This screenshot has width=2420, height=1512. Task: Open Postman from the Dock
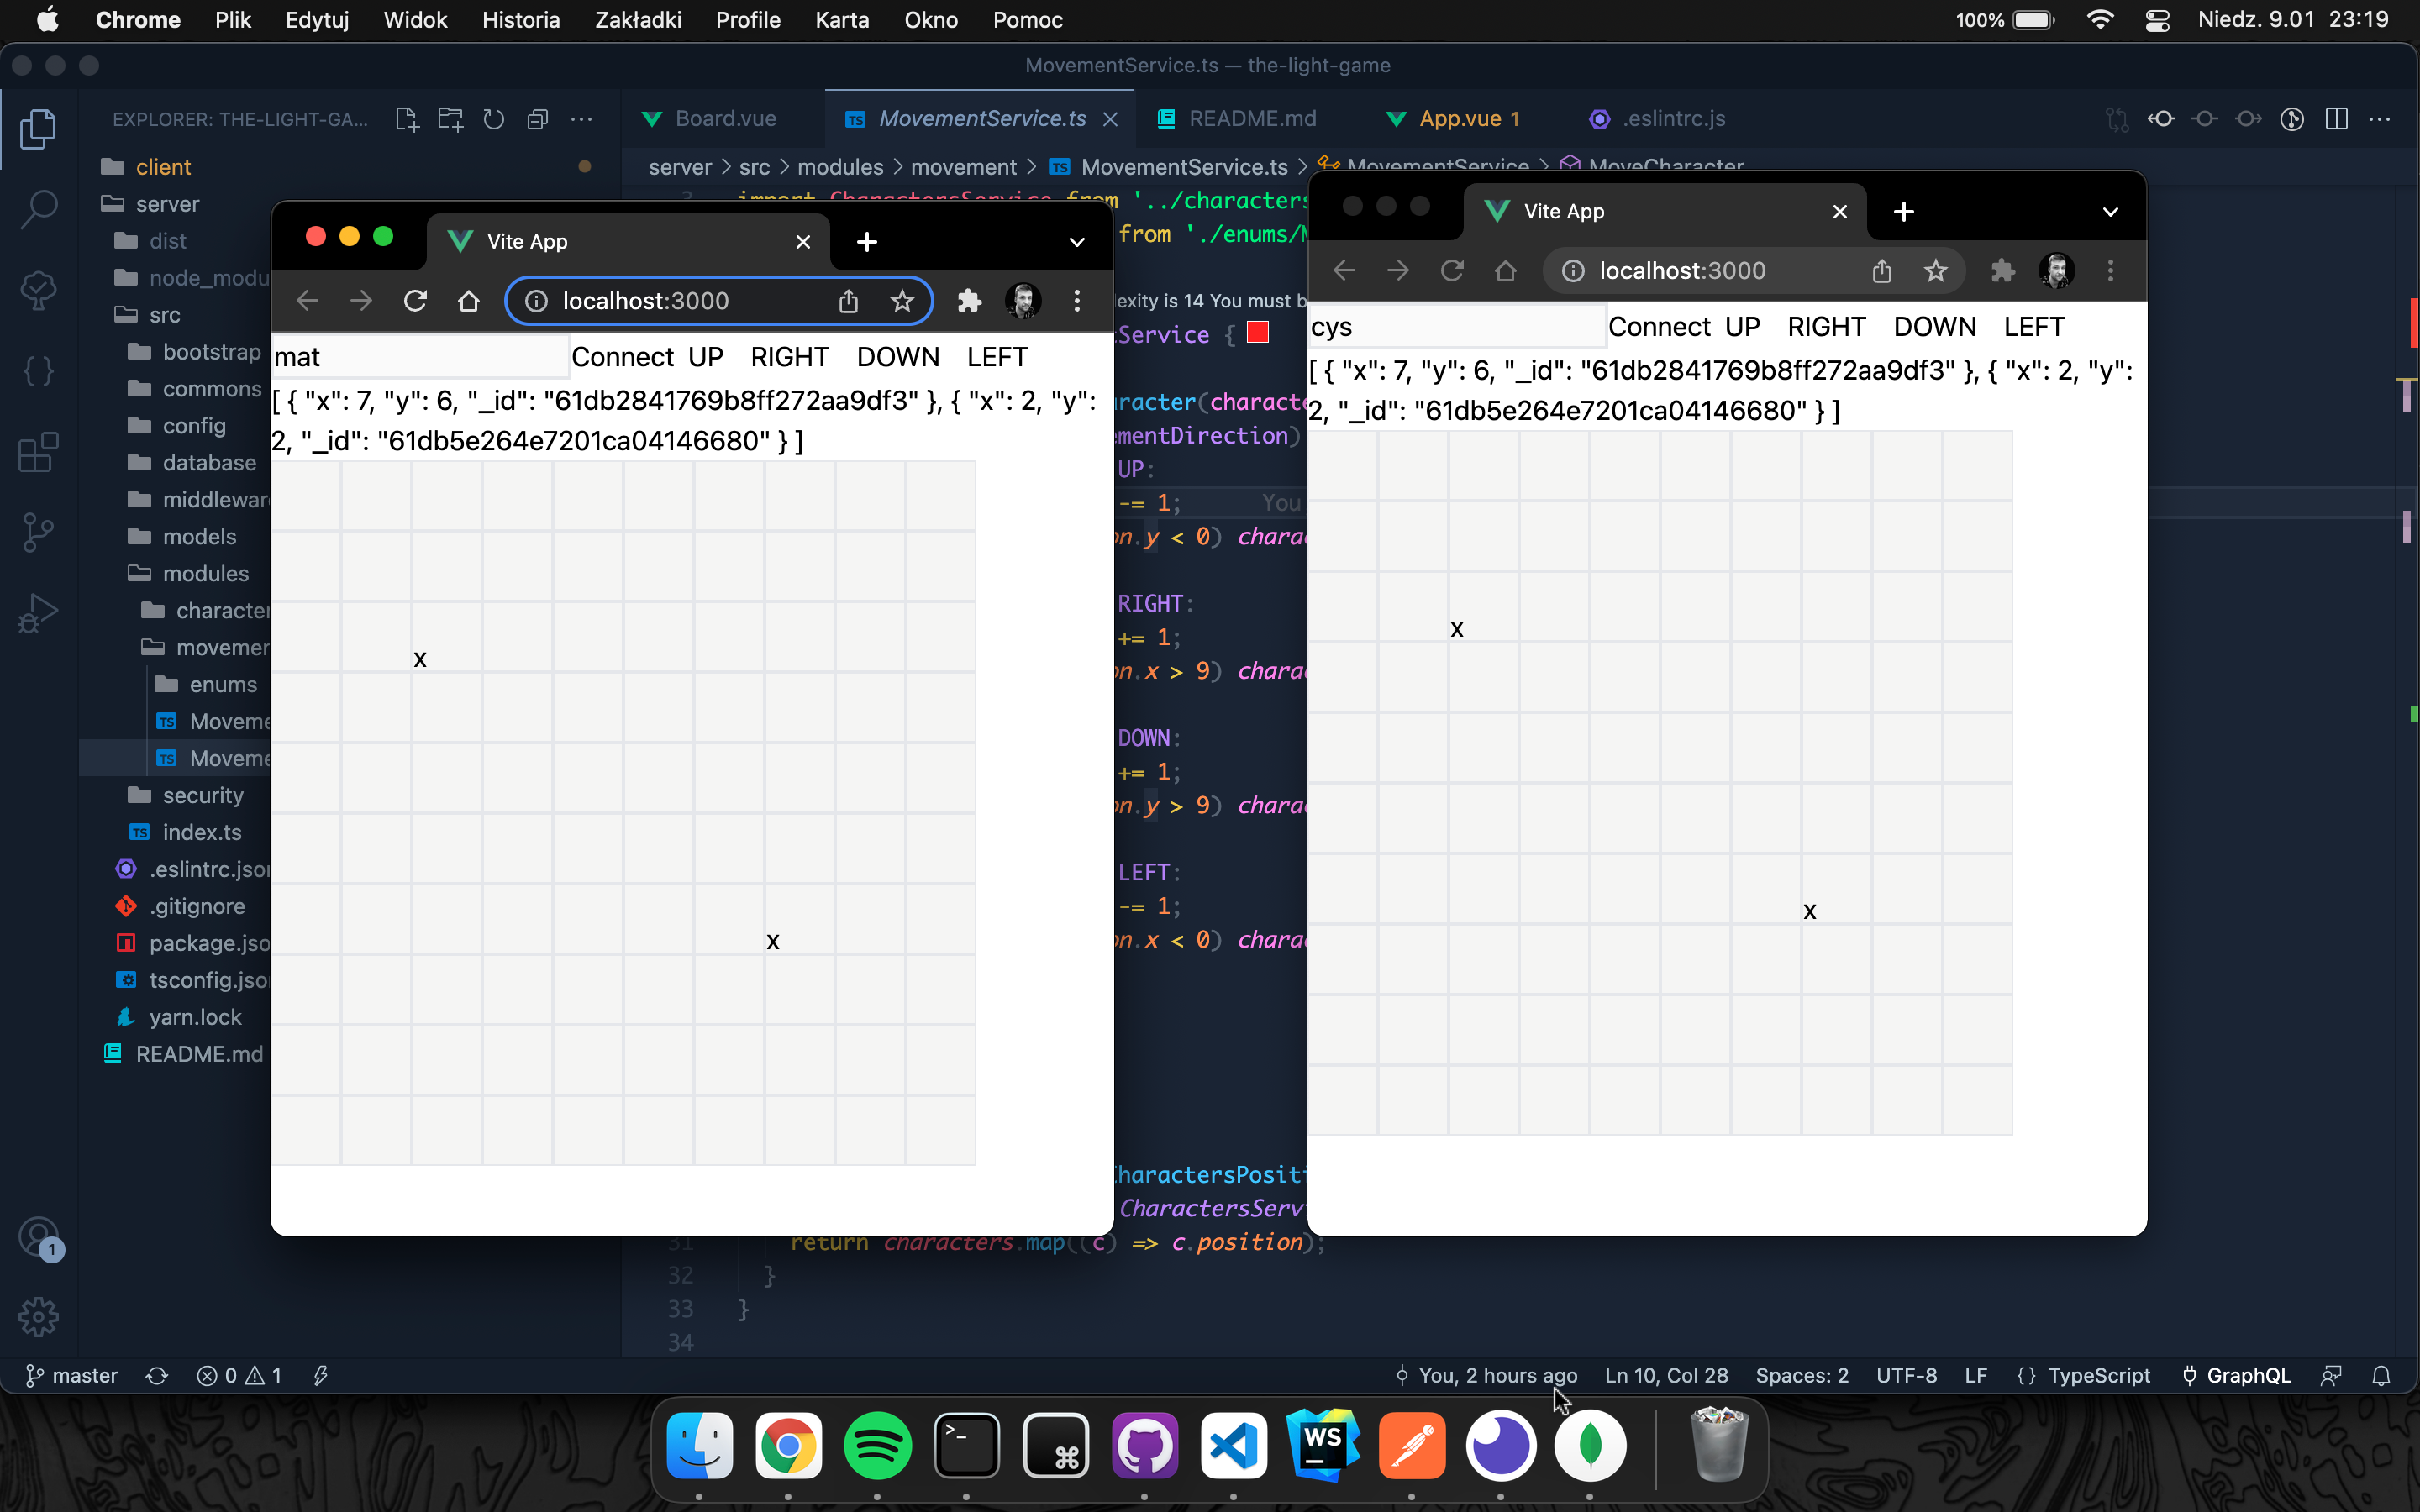click(1410, 1445)
